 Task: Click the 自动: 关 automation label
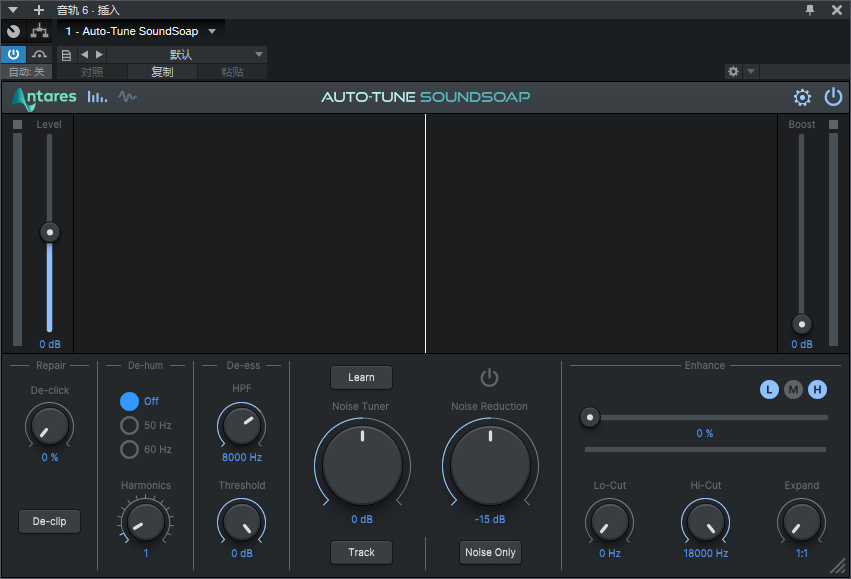click(27, 72)
